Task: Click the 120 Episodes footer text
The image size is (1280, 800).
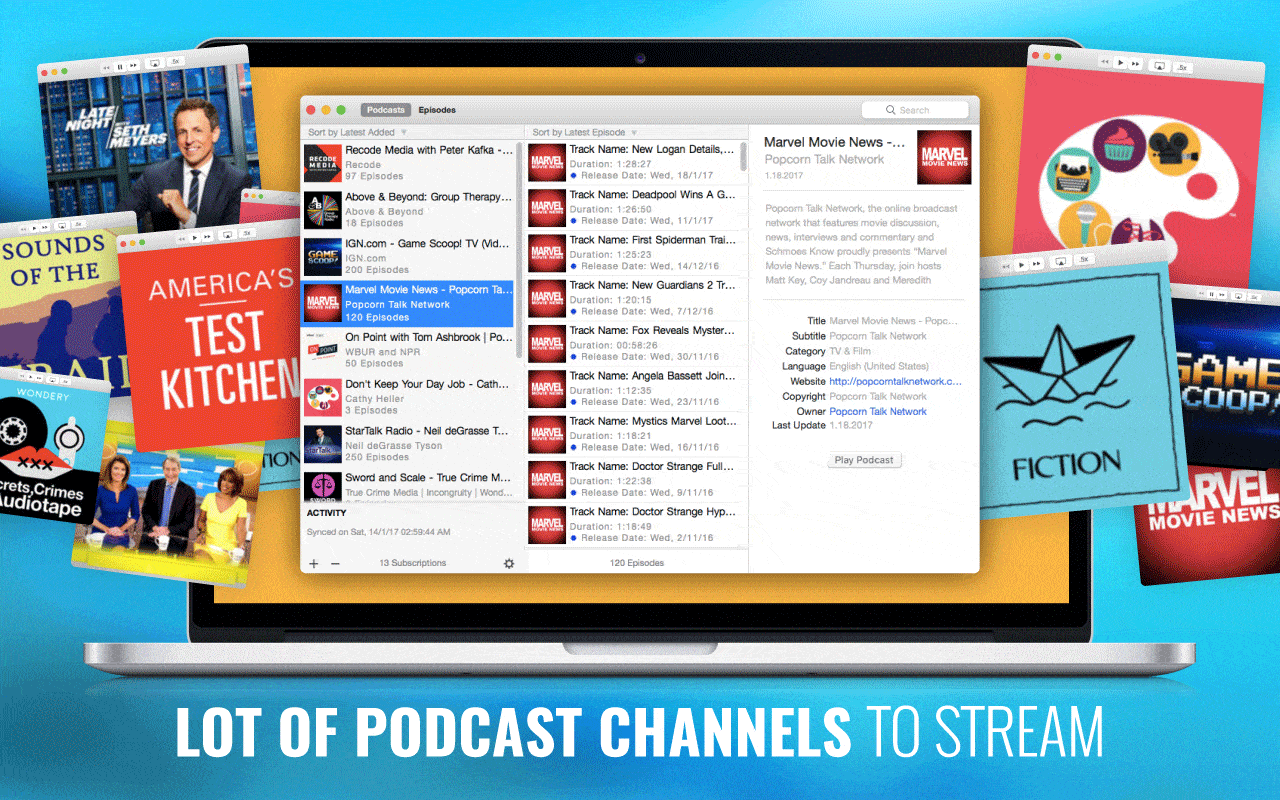Action: [x=637, y=564]
